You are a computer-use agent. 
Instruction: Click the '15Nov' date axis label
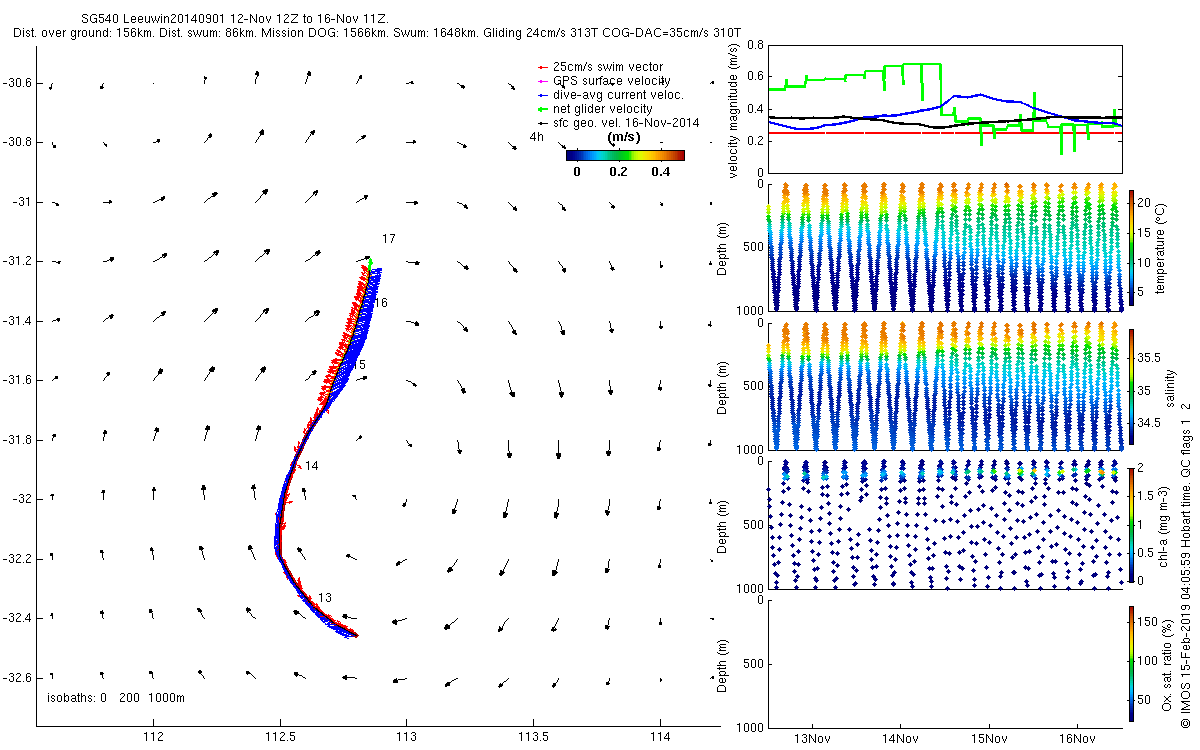(989, 739)
